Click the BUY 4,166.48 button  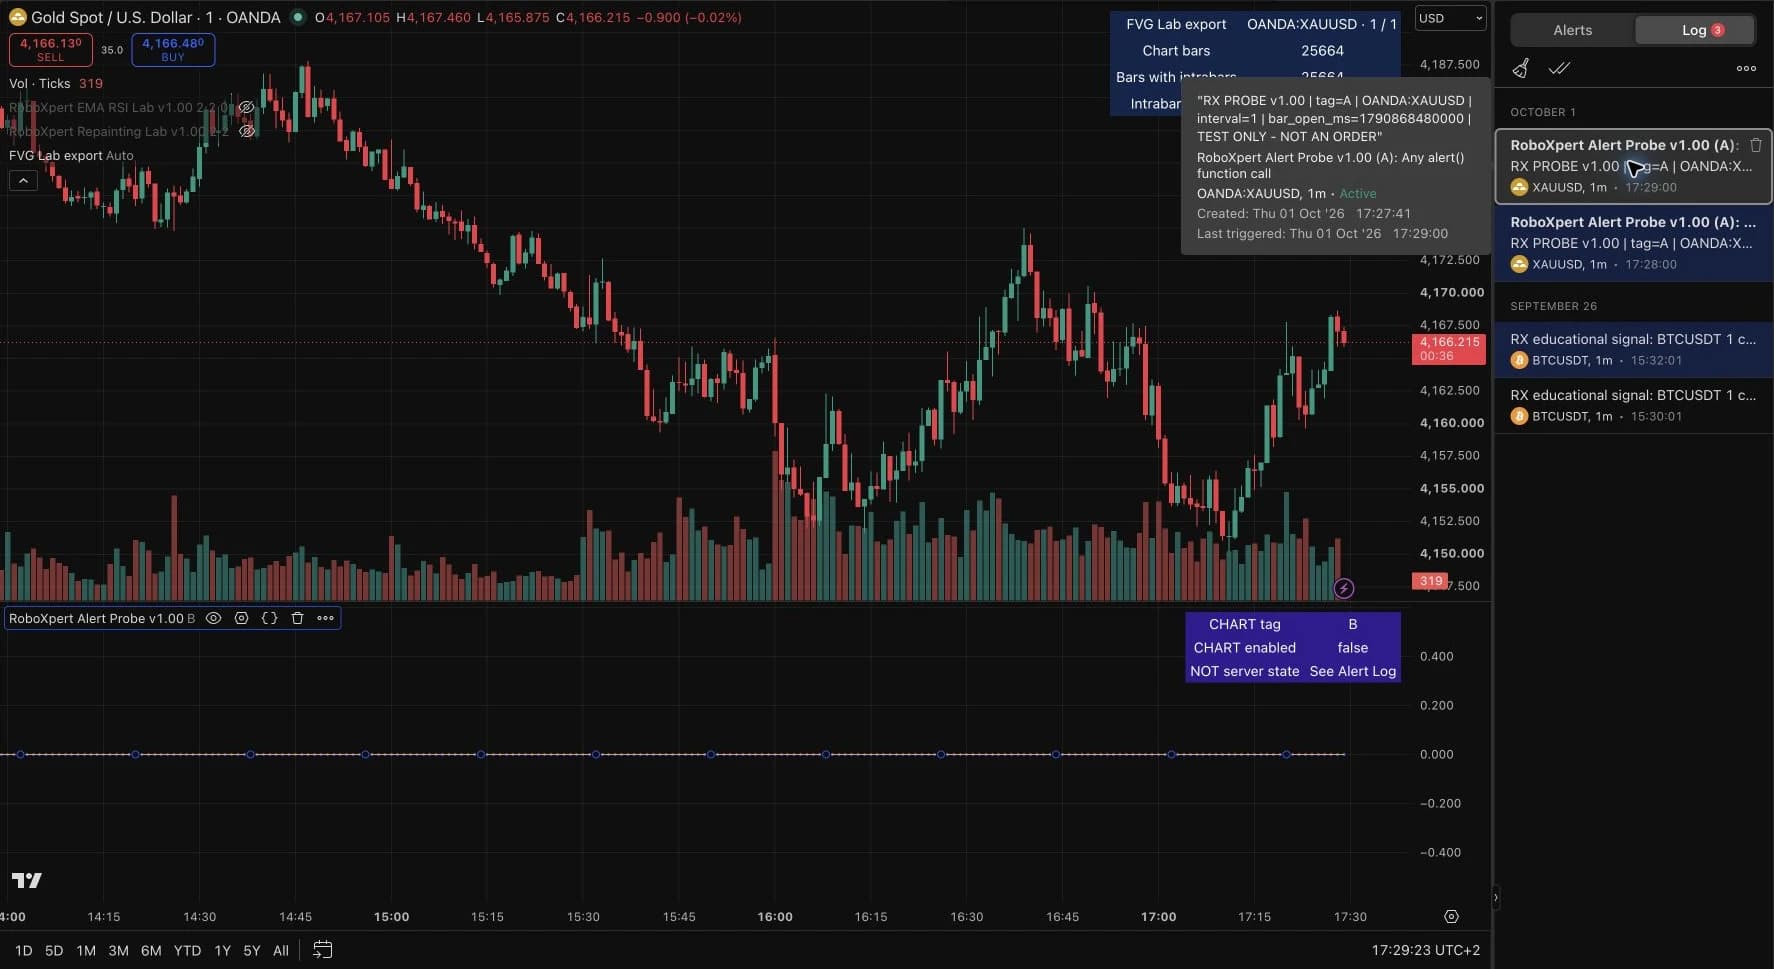[173, 49]
